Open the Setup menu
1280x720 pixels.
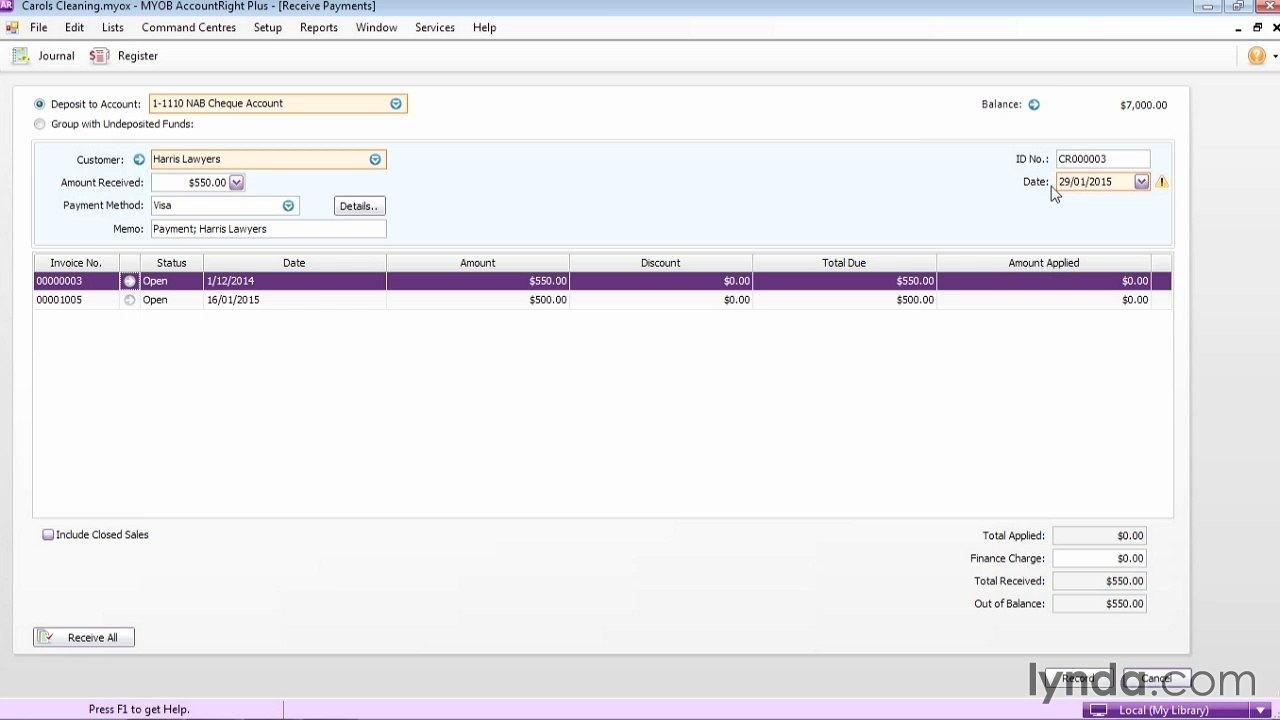click(x=267, y=28)
